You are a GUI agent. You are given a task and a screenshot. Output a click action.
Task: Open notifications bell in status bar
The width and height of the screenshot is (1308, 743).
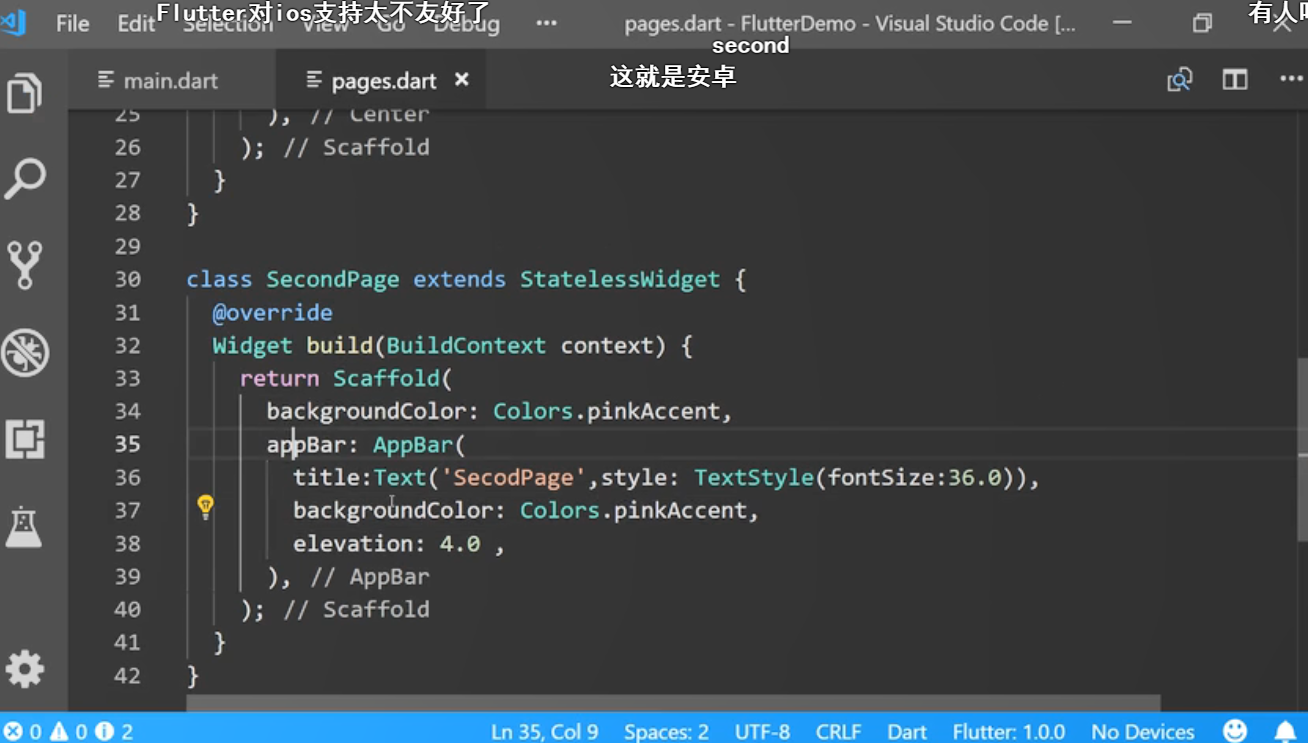1285,732
